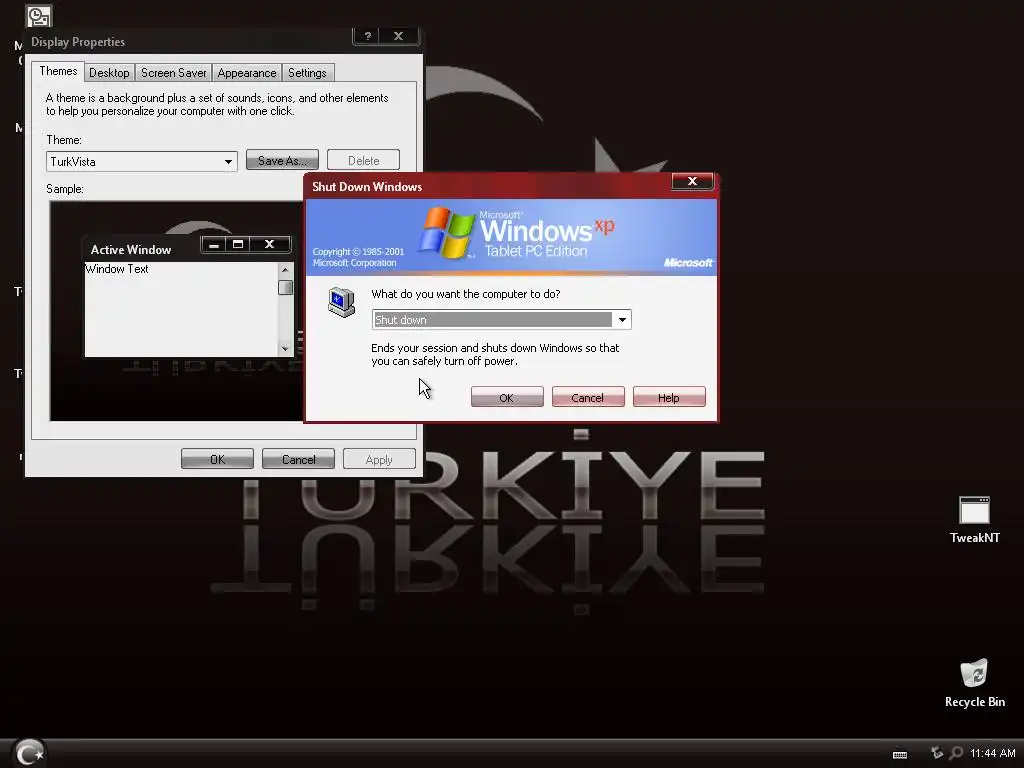This screenshot has width=1024, height=768.
Task: Click the sample window scrollbar up arrow
Action: [x=285, y=270]
